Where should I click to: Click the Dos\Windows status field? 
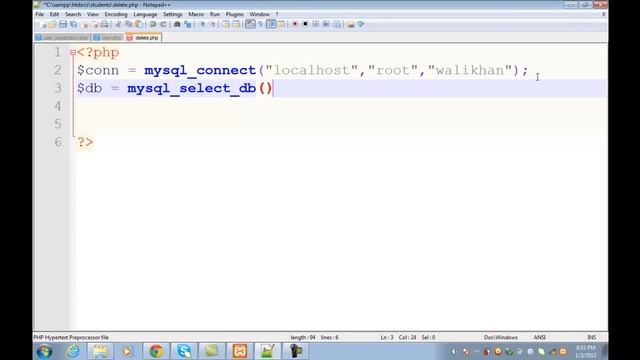(501, 338)
